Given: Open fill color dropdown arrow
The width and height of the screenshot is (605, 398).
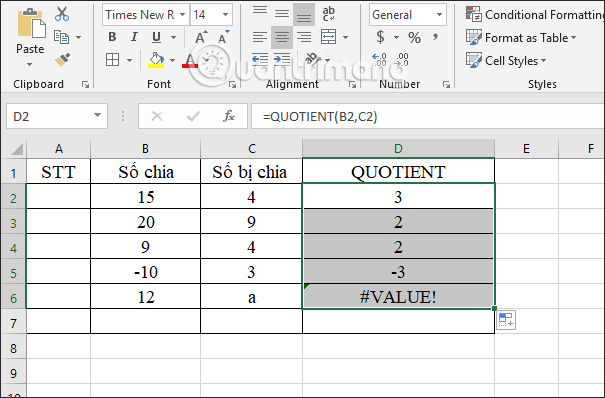Looking at the screenshot, I should [172, 61].
